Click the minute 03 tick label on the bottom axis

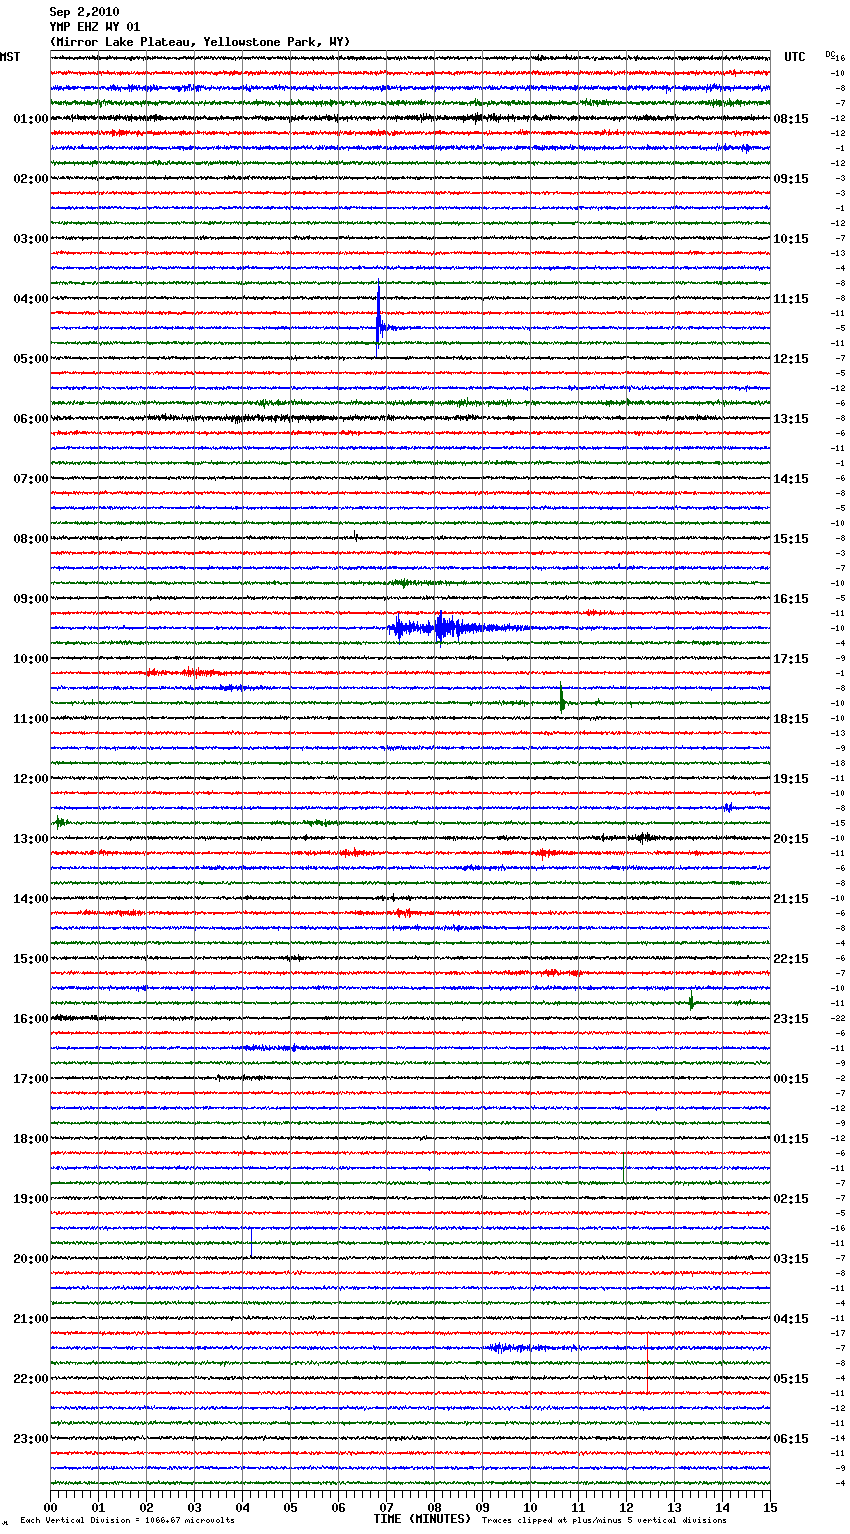(x=194, y=1507)
